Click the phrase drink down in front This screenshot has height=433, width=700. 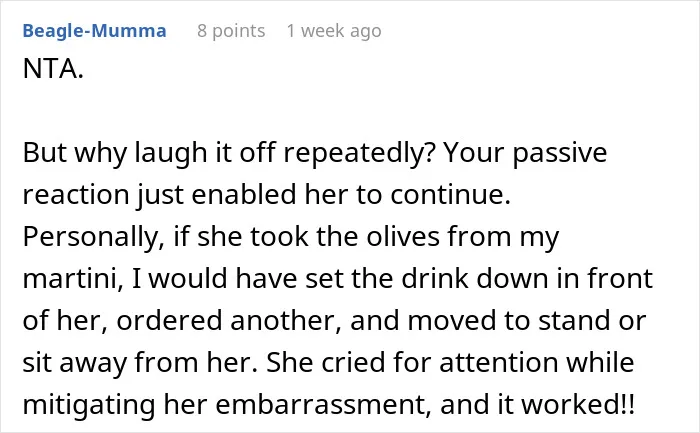click(x=527, y=279)
